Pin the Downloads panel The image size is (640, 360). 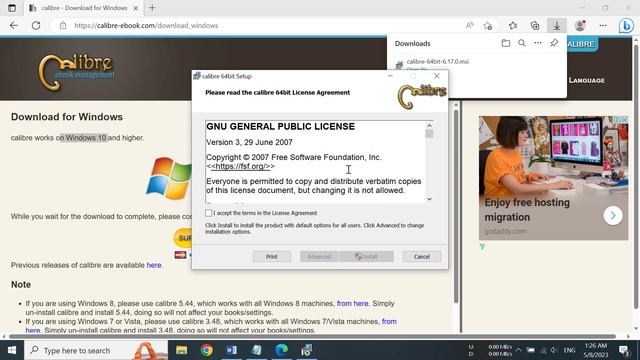(x=554, y=43)
